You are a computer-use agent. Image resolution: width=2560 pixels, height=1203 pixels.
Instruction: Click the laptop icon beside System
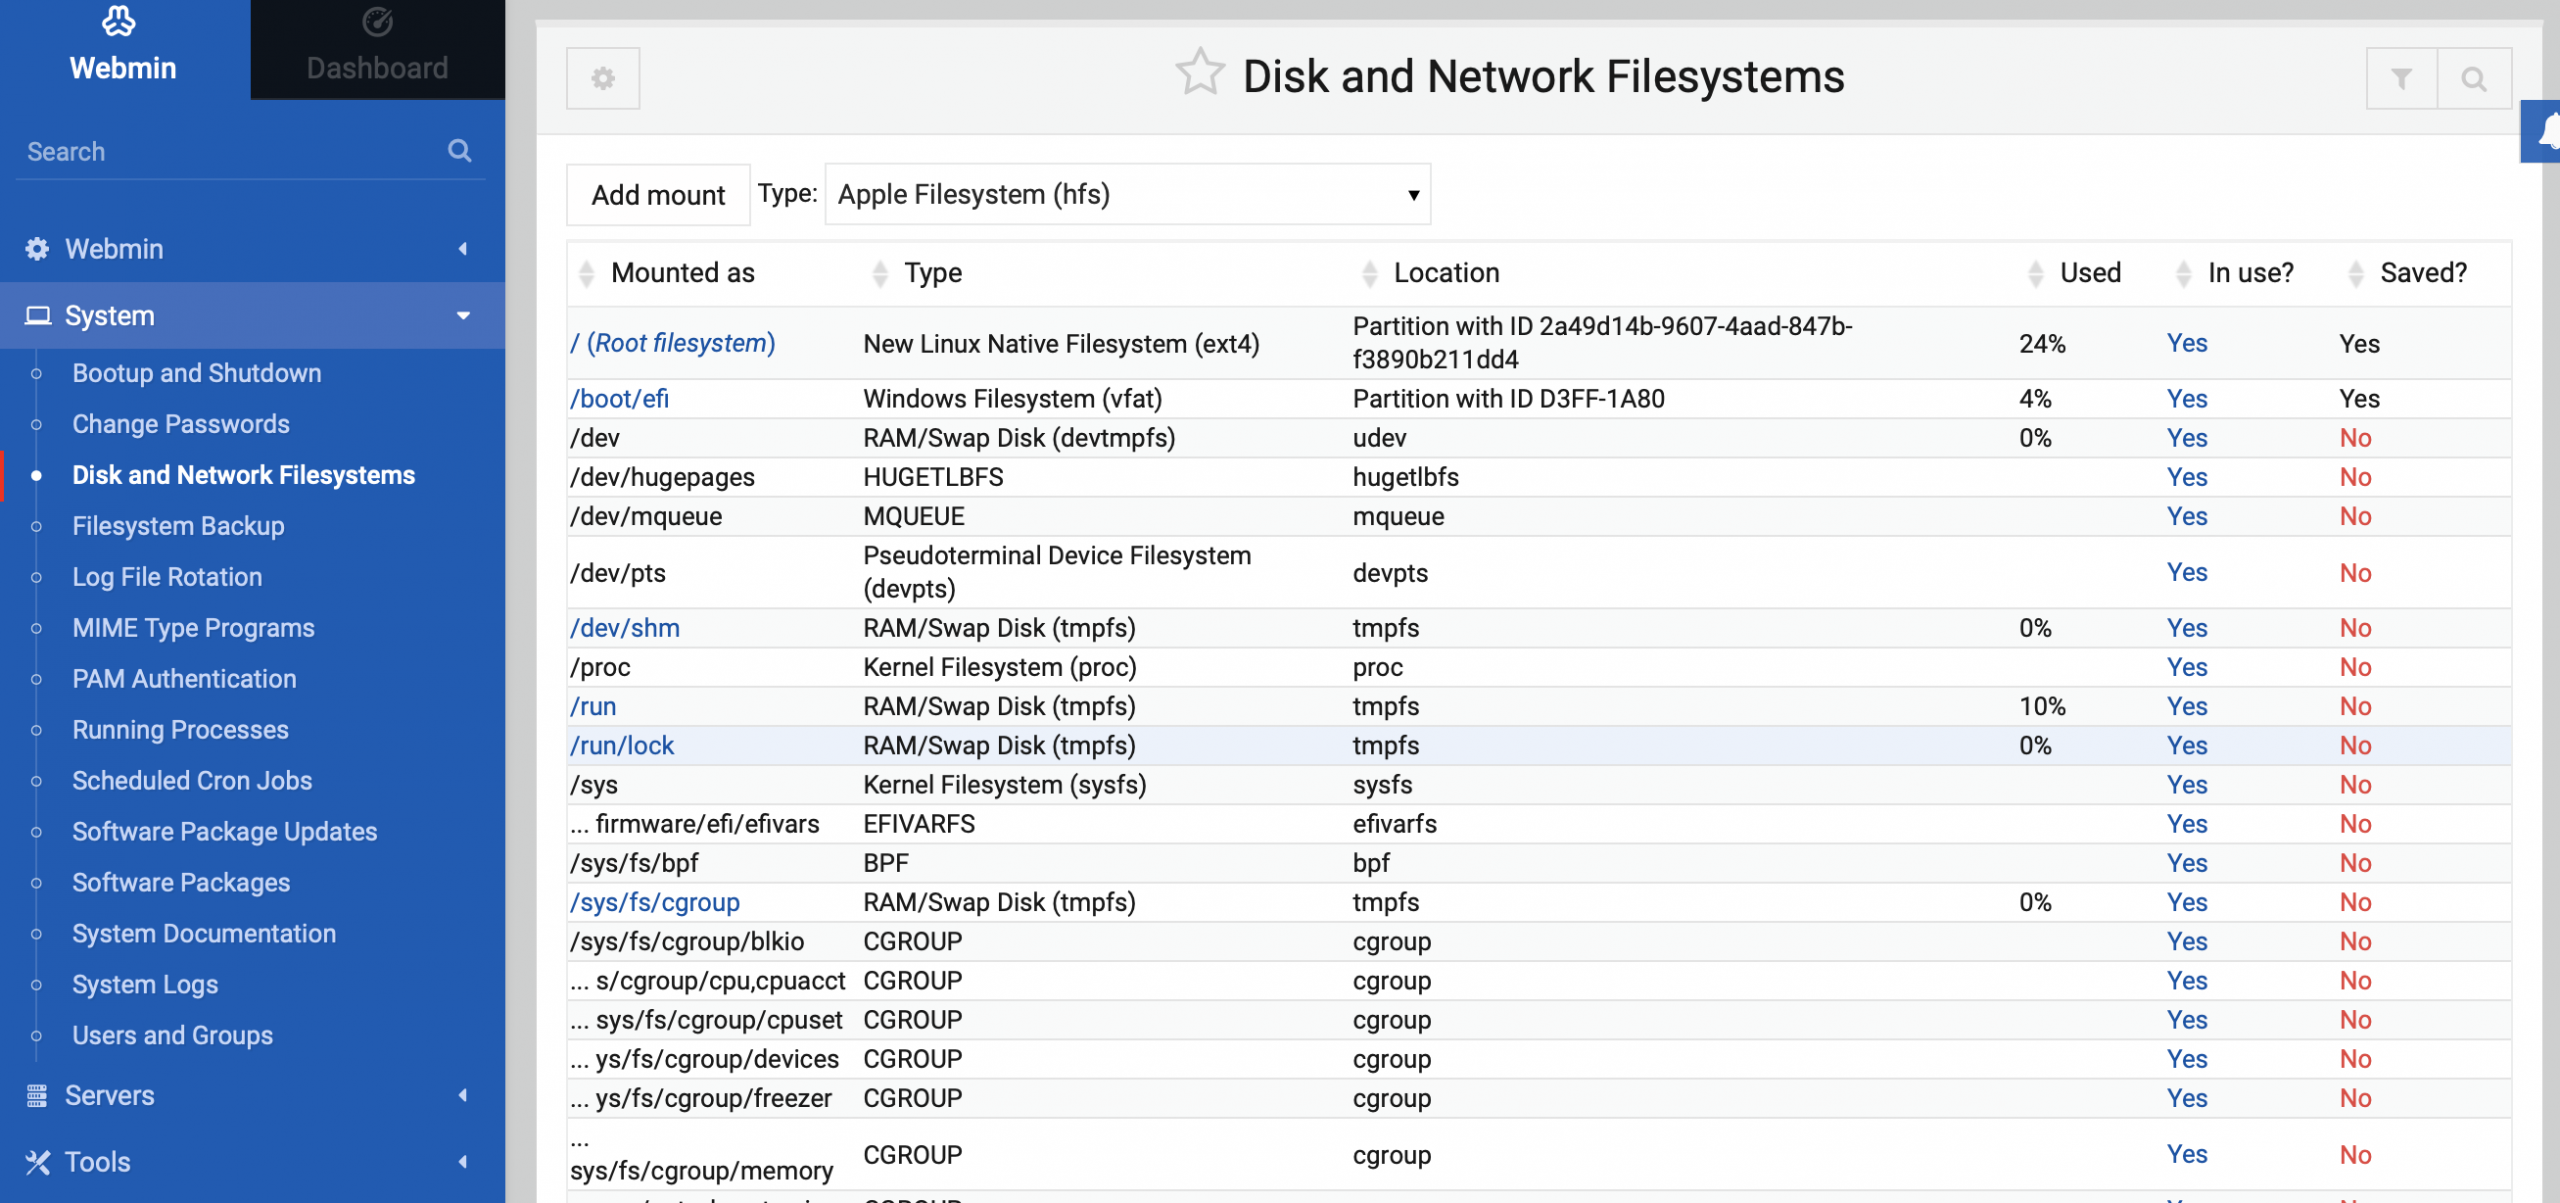pos(38,316)
